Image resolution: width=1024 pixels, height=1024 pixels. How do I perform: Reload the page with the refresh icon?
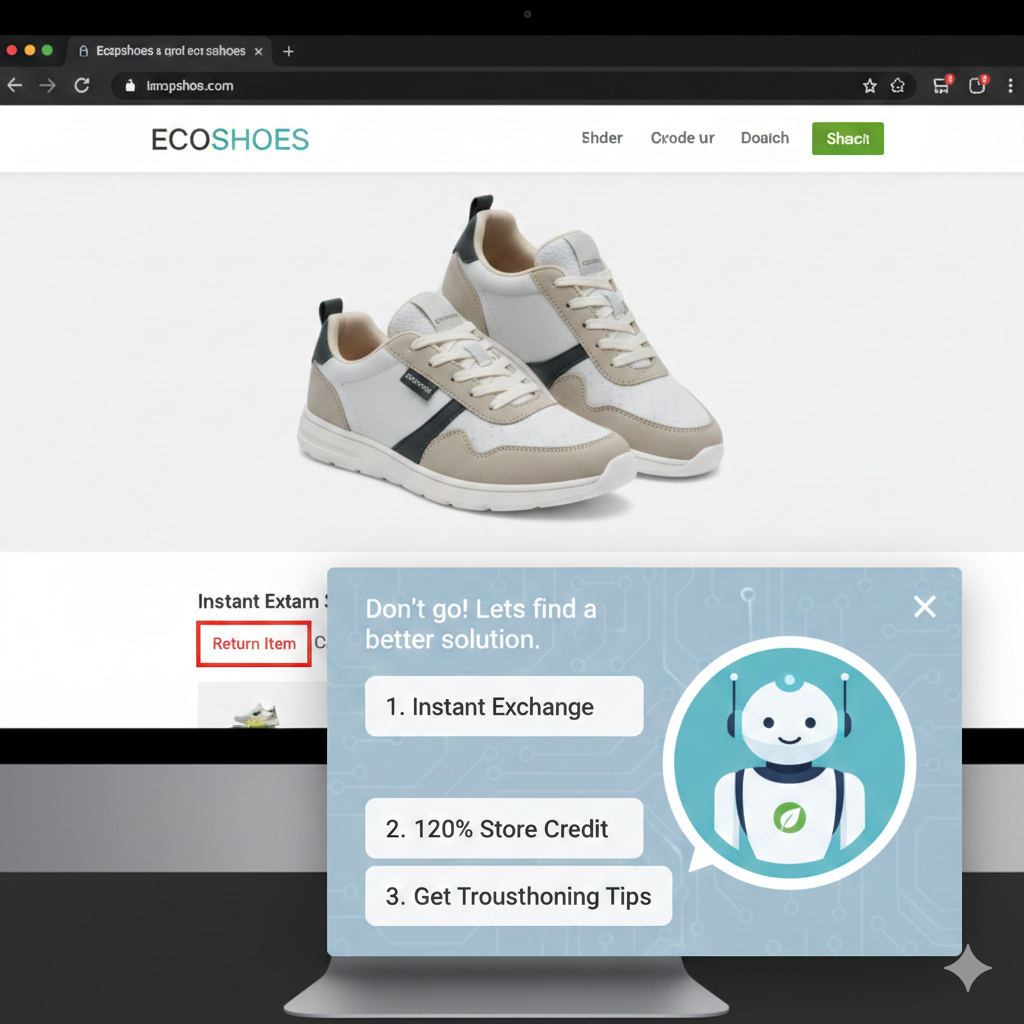82,85
